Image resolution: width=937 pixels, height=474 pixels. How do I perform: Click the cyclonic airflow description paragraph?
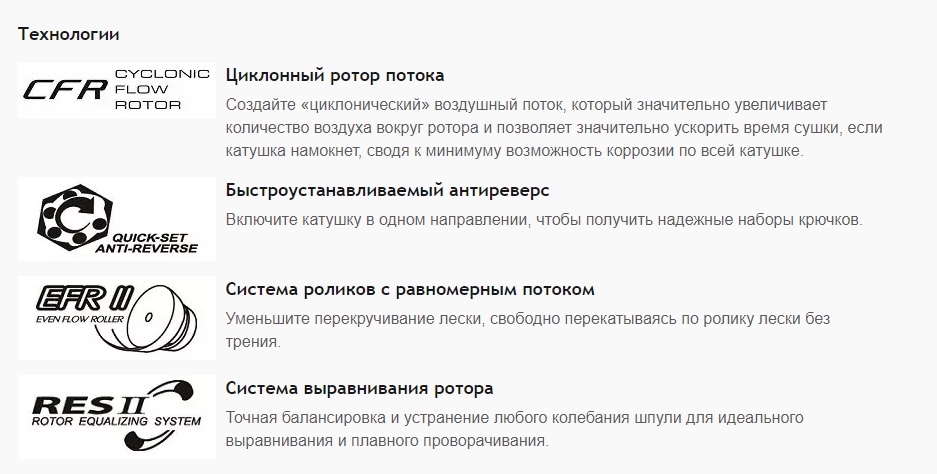click(554, 127)
